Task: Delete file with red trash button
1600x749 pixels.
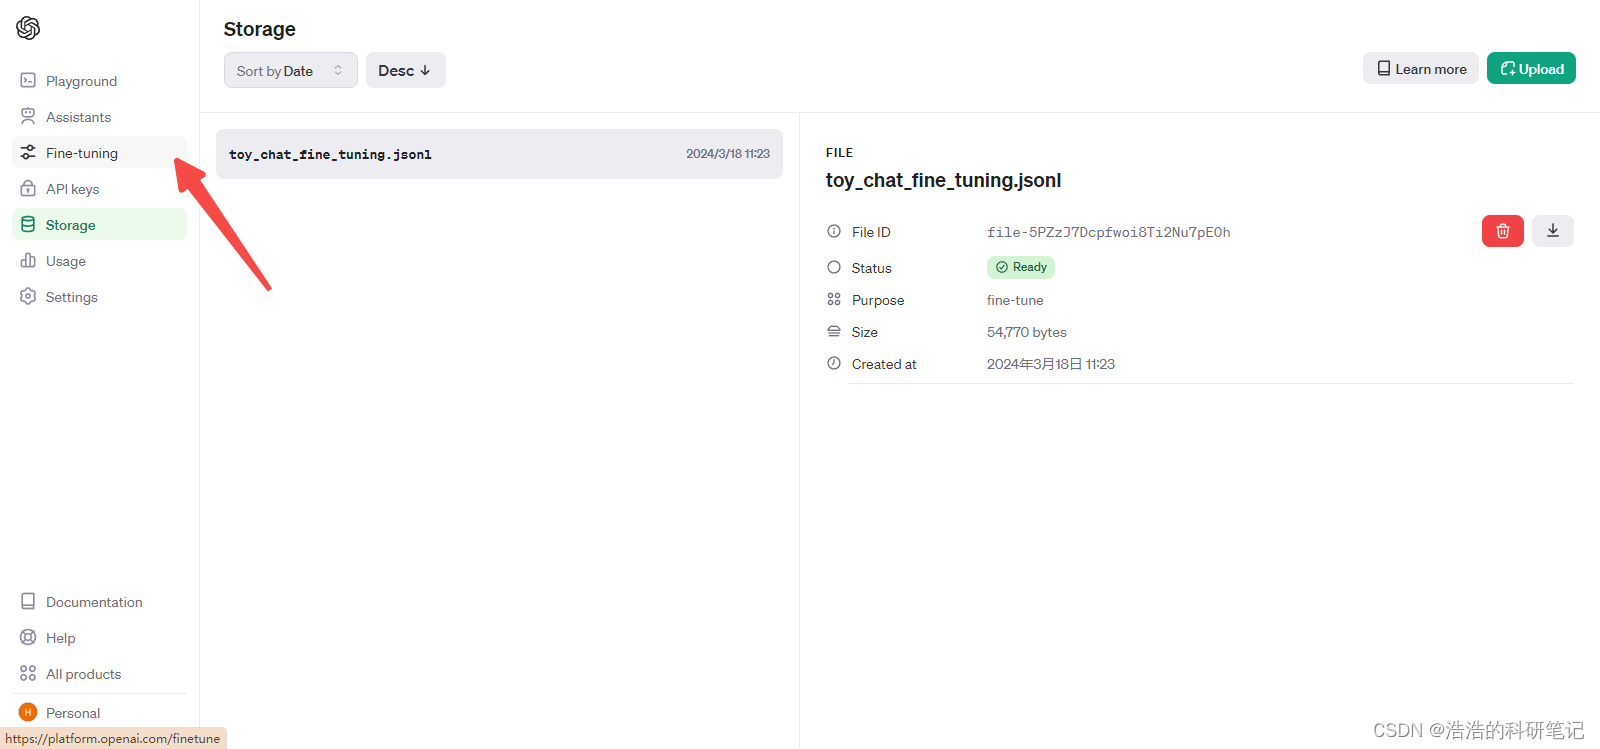Action: (1502, 231)
